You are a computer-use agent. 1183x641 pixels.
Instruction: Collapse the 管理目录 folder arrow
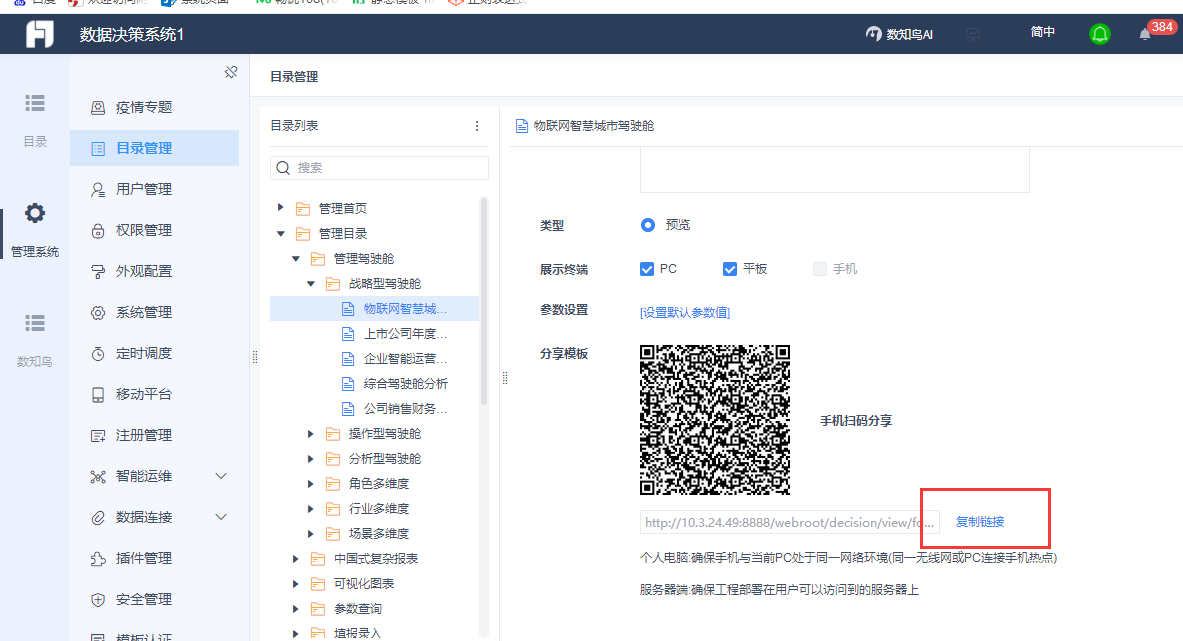281,233
